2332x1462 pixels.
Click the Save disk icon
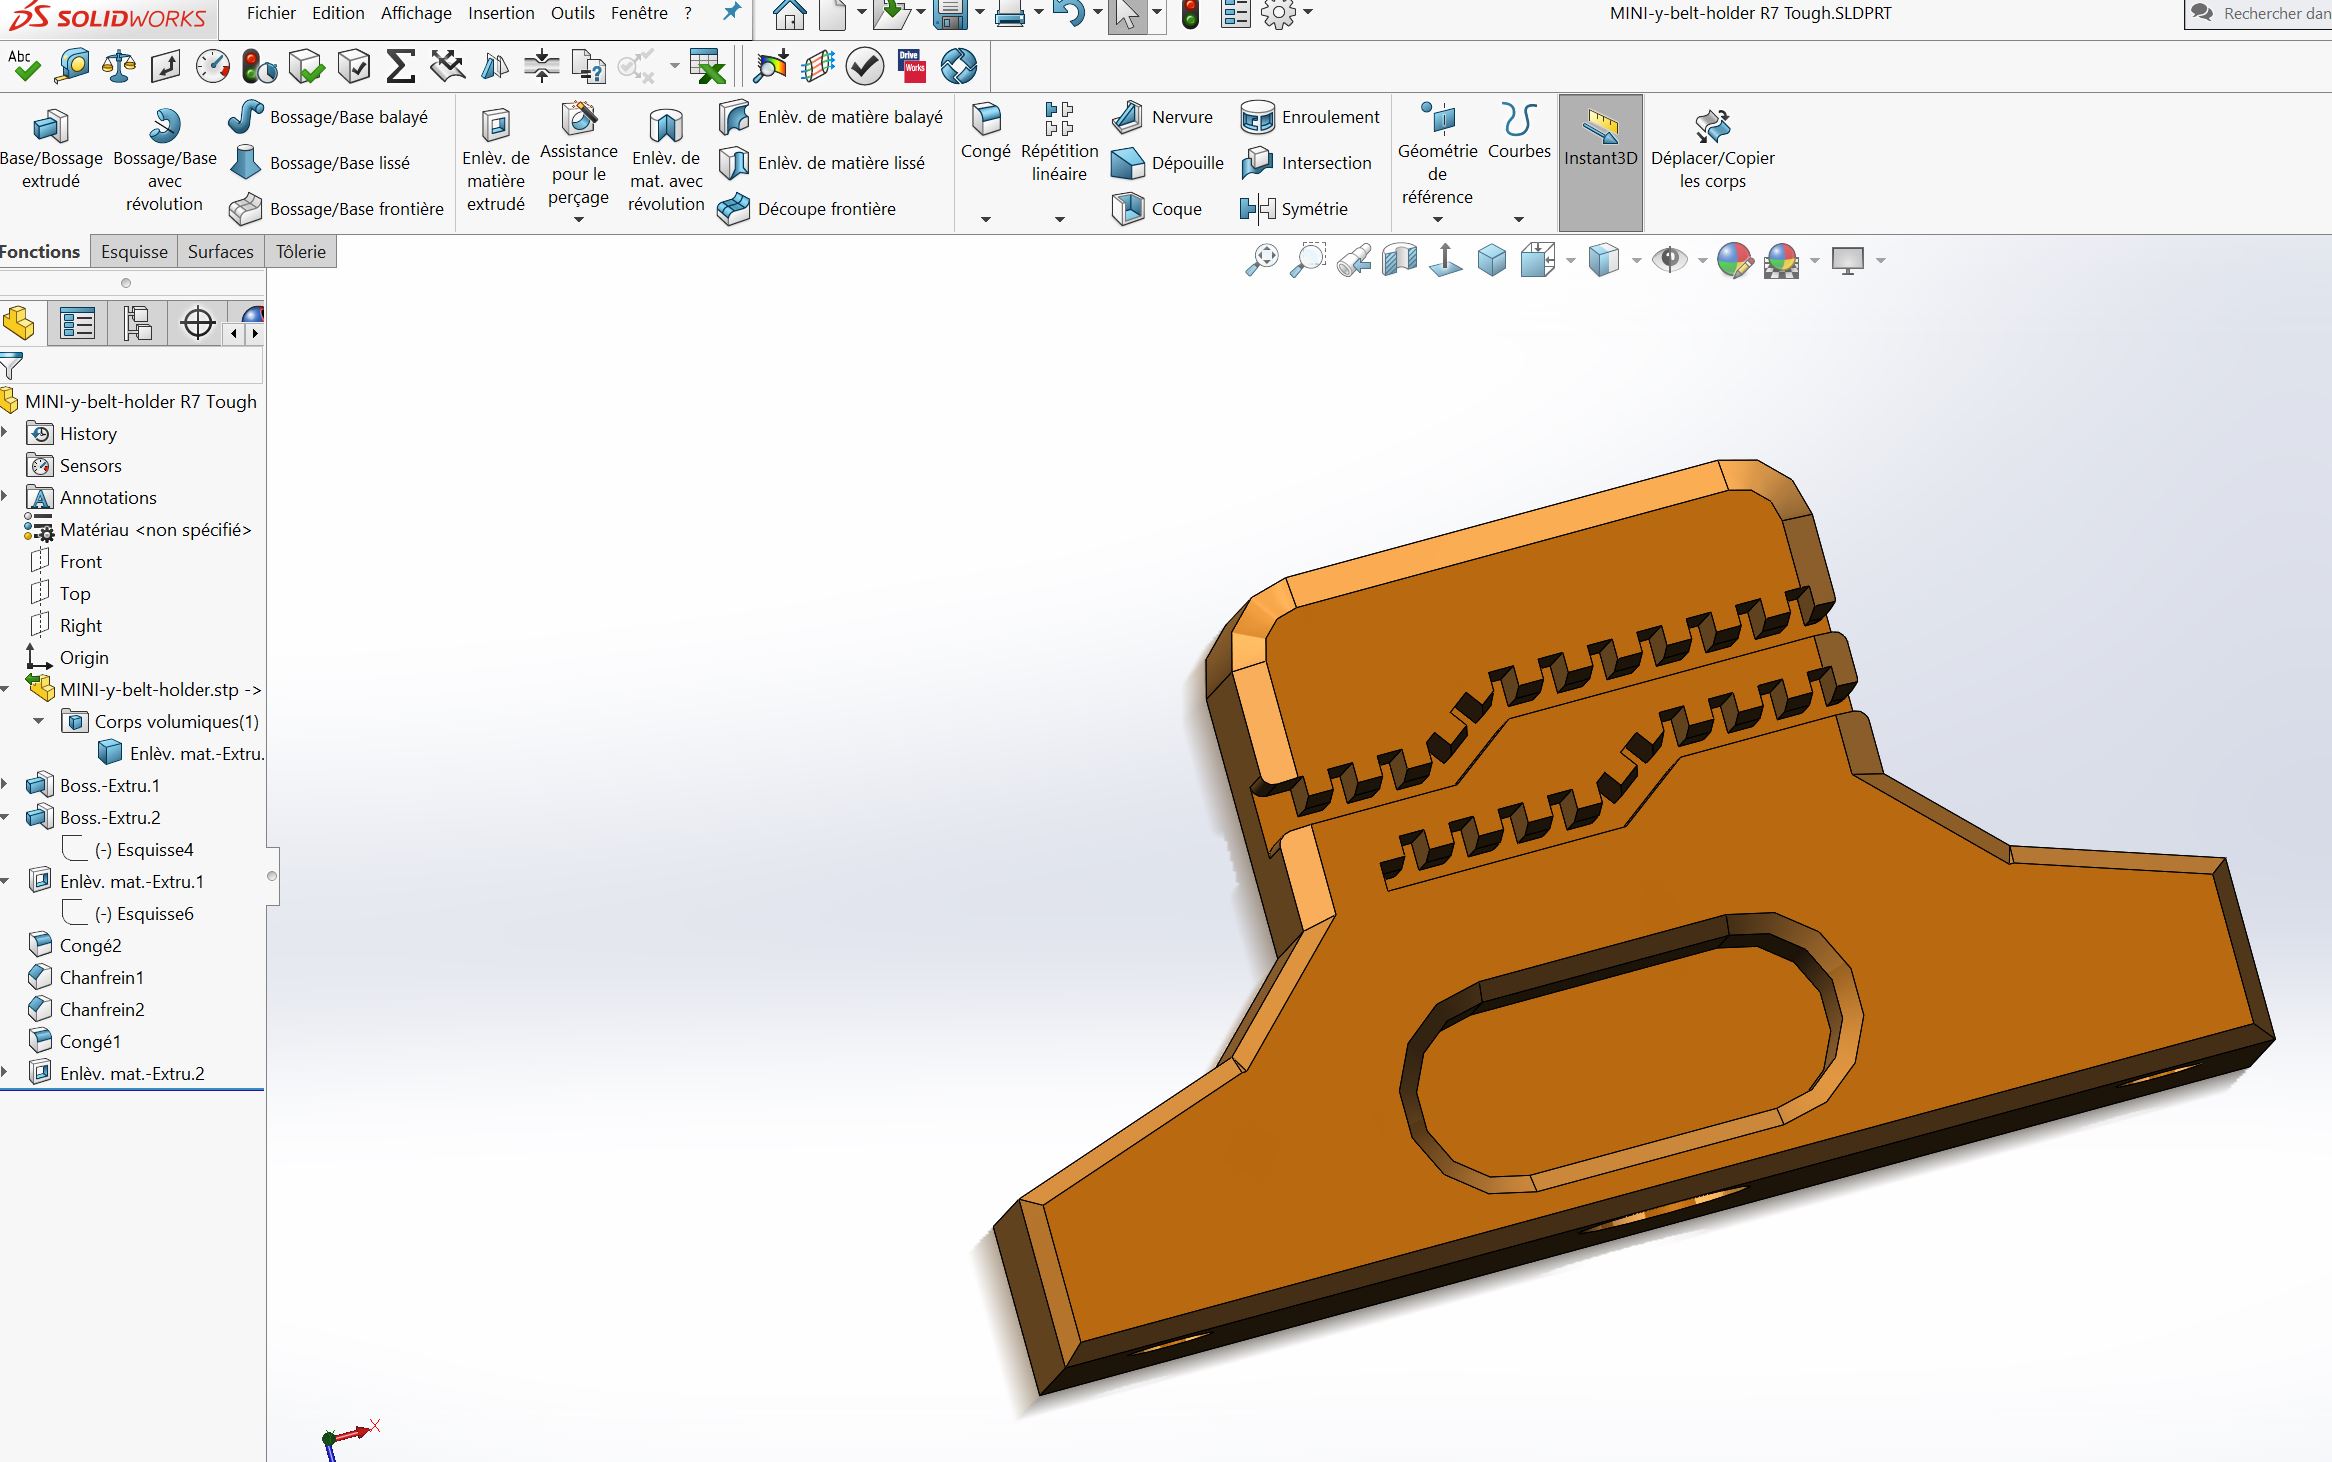pyautogui.click(x=950, y=15)
